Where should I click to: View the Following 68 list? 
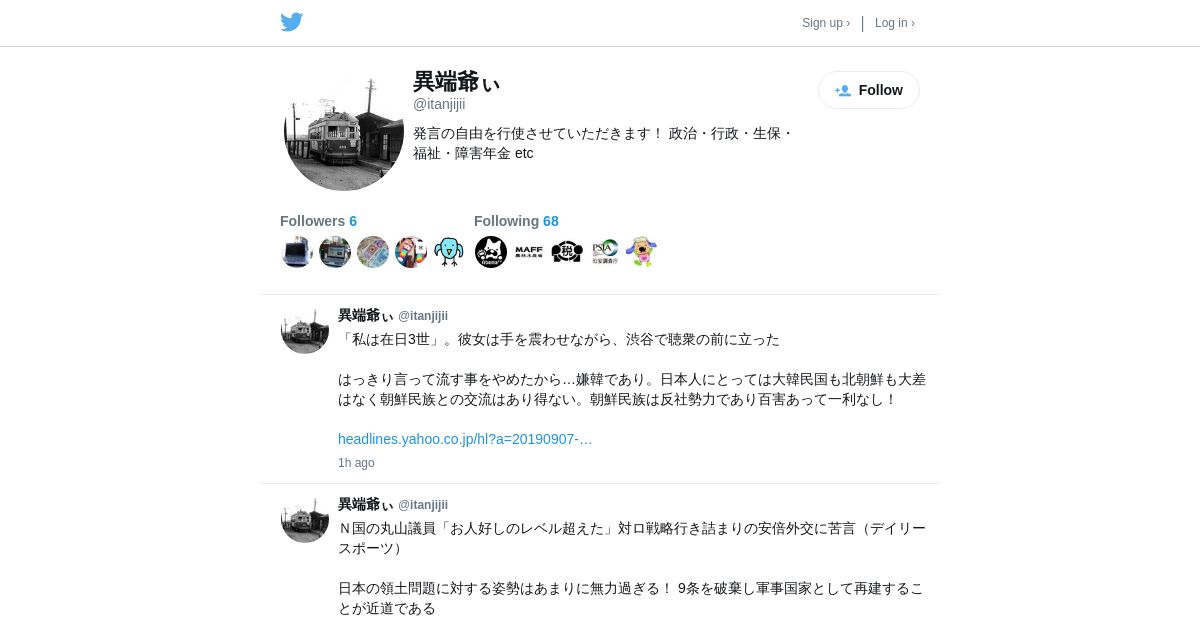[516, 221]
